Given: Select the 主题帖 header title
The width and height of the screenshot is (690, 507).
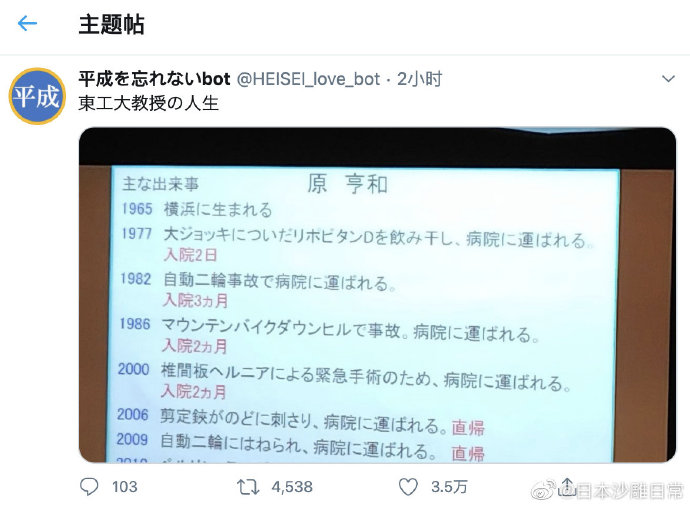Looking at the screenshot, I should [111, 24].
